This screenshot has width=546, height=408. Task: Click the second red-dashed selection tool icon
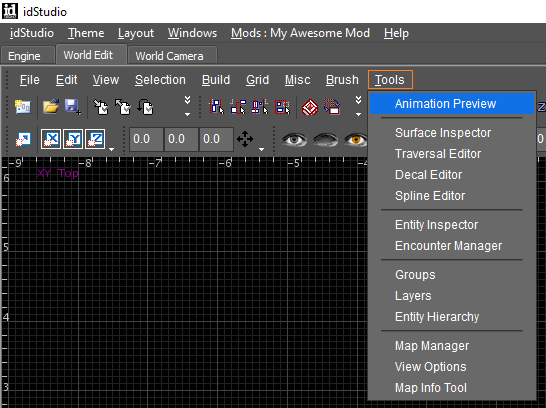(x=238, y=107)
